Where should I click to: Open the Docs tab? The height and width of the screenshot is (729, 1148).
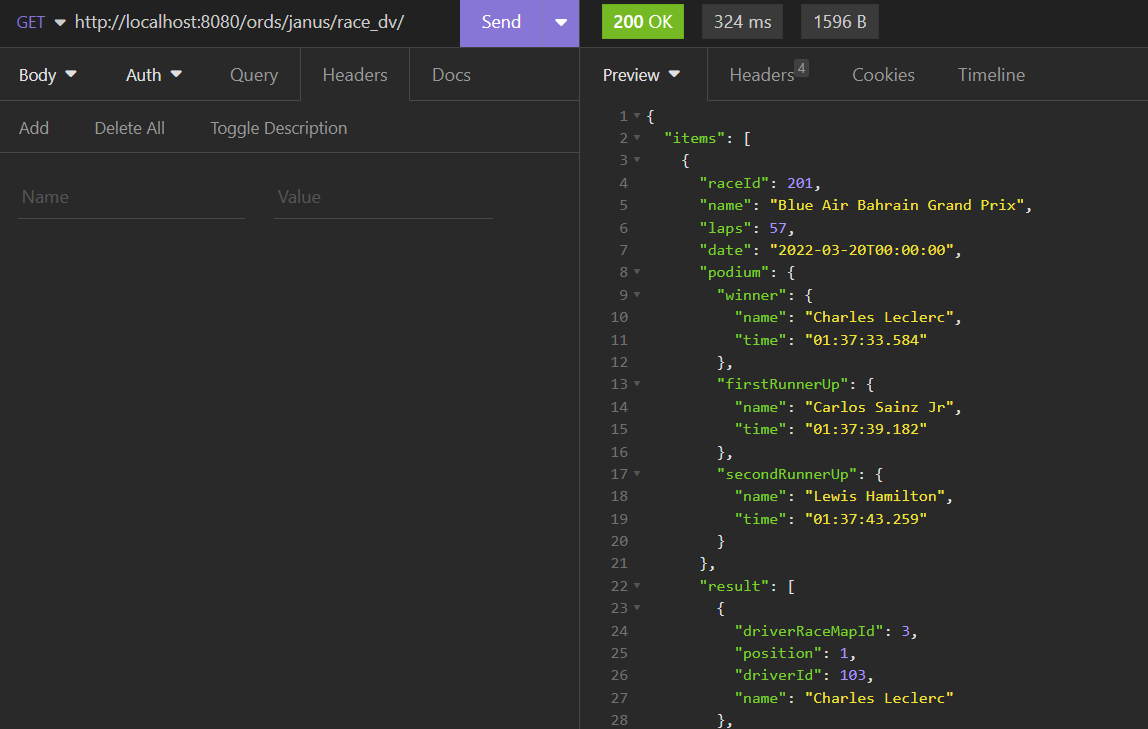coord(451,75)
